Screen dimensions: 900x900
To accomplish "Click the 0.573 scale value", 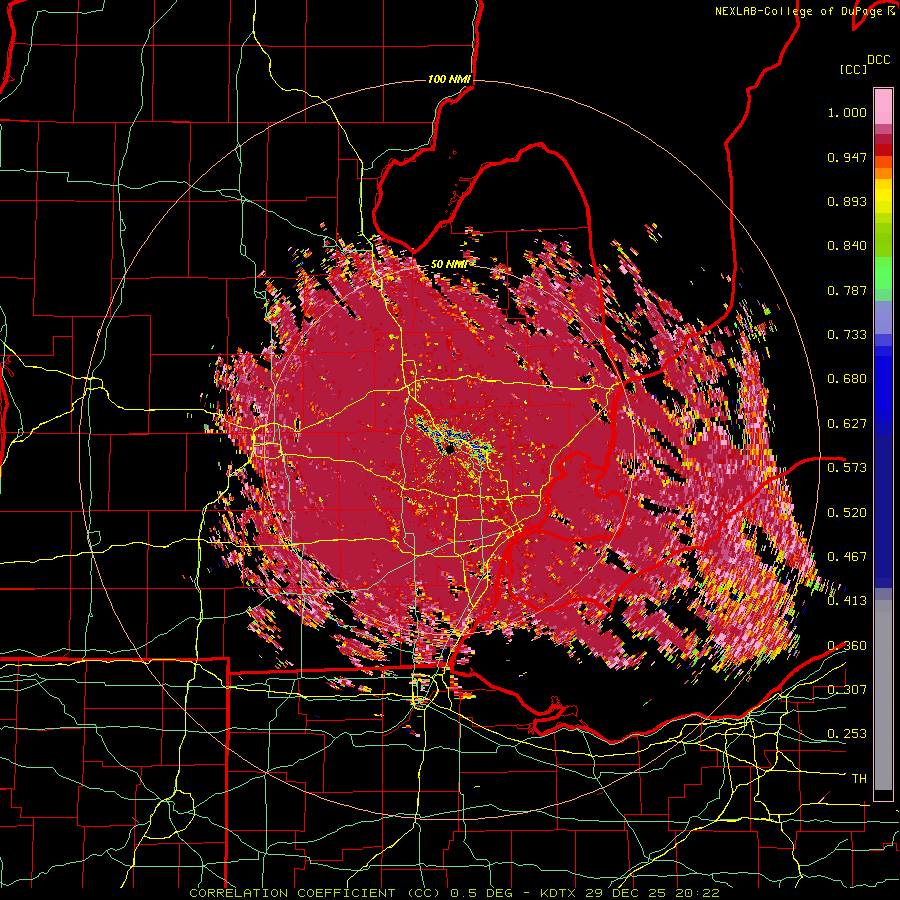I will pos(847,468).
